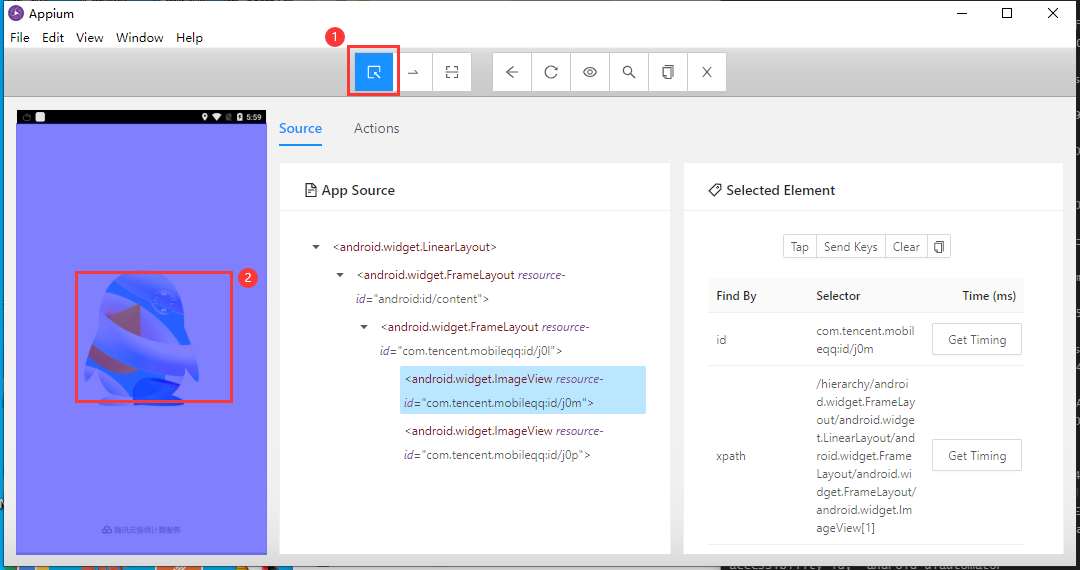This screenshot has width=1080, height=570.
Task: Click the Find By column header
Action: pos(736,296)
